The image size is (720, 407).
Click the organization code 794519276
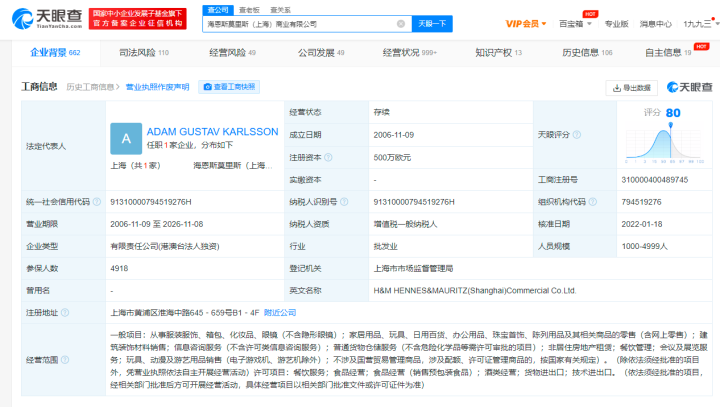pos(641,202)
